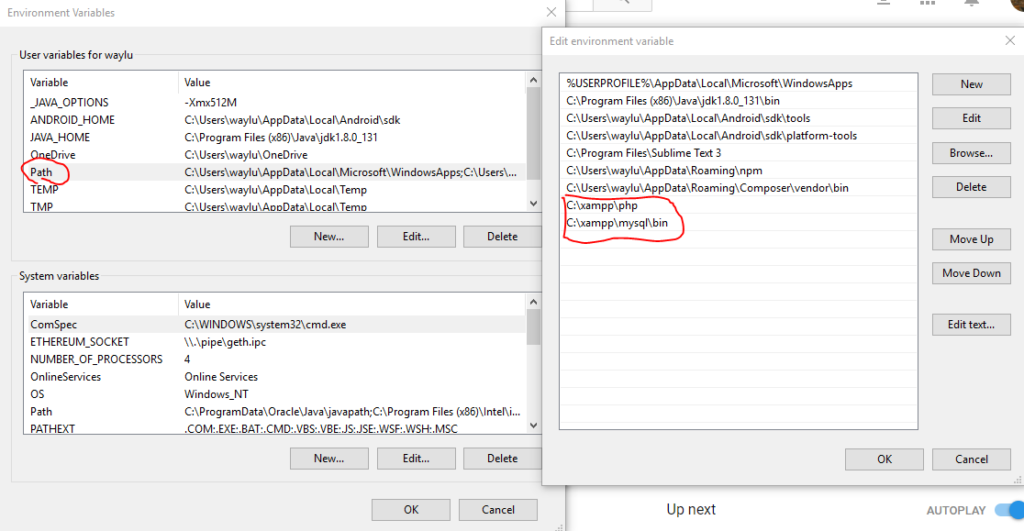Delete the selected path entry

pyautogui.click(x=971, y=187)
